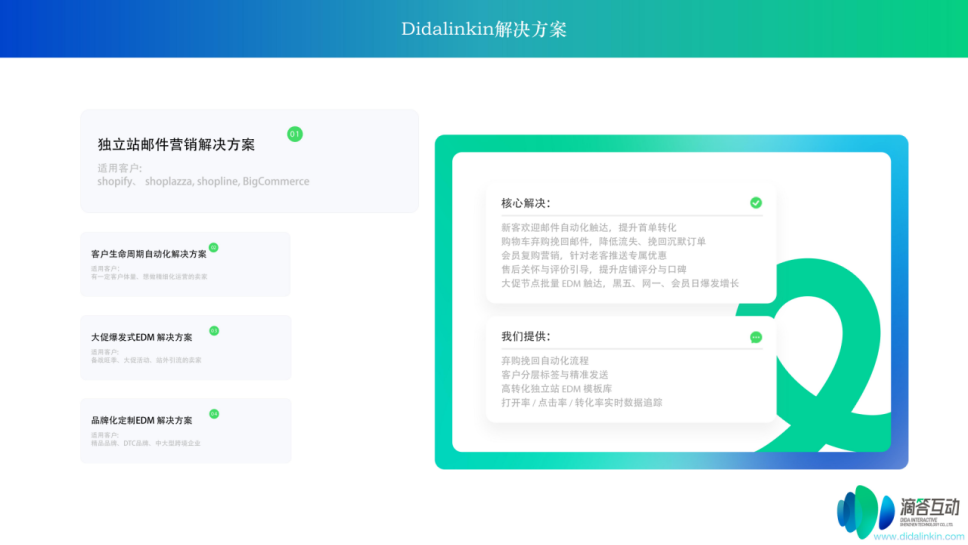Click the 核心解决: heading

[525, 203]
